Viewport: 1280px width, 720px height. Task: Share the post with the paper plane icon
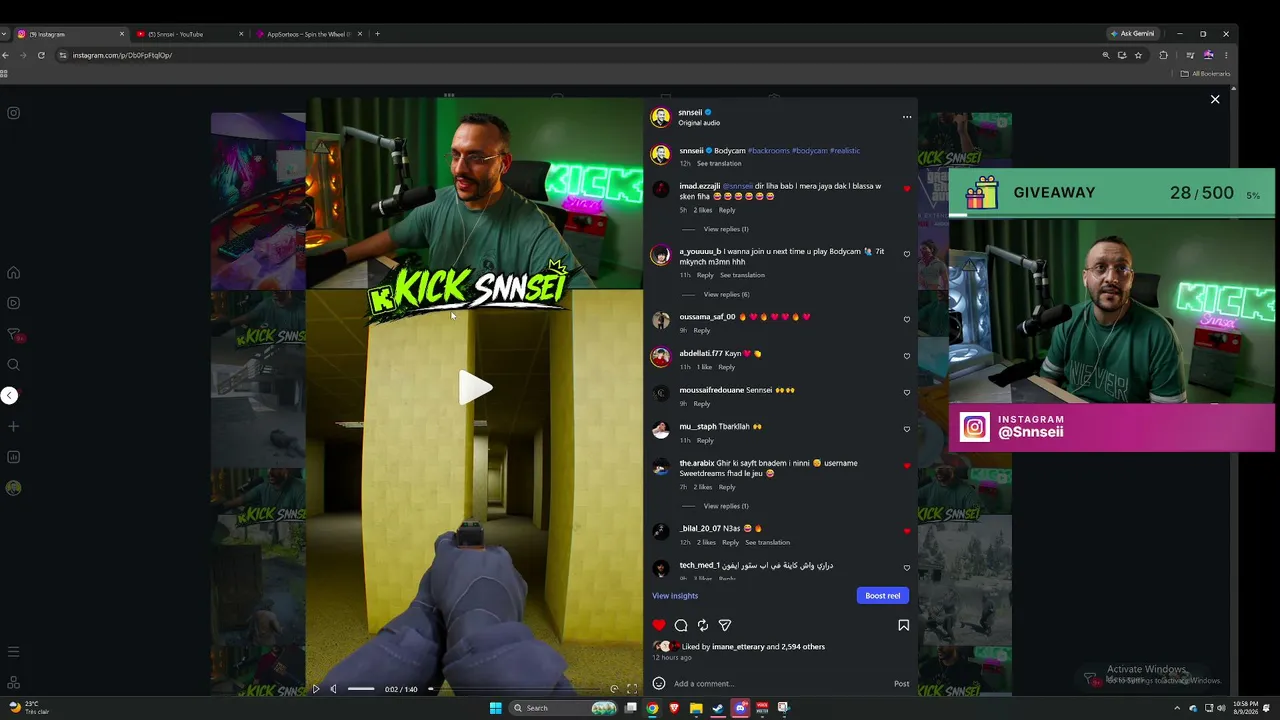[x=725, y=625]
